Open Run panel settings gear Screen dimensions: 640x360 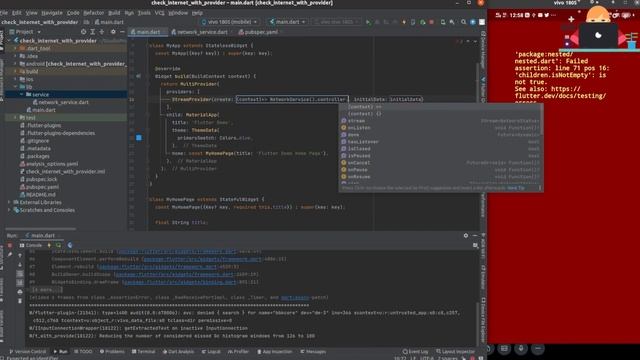(466, 236)
